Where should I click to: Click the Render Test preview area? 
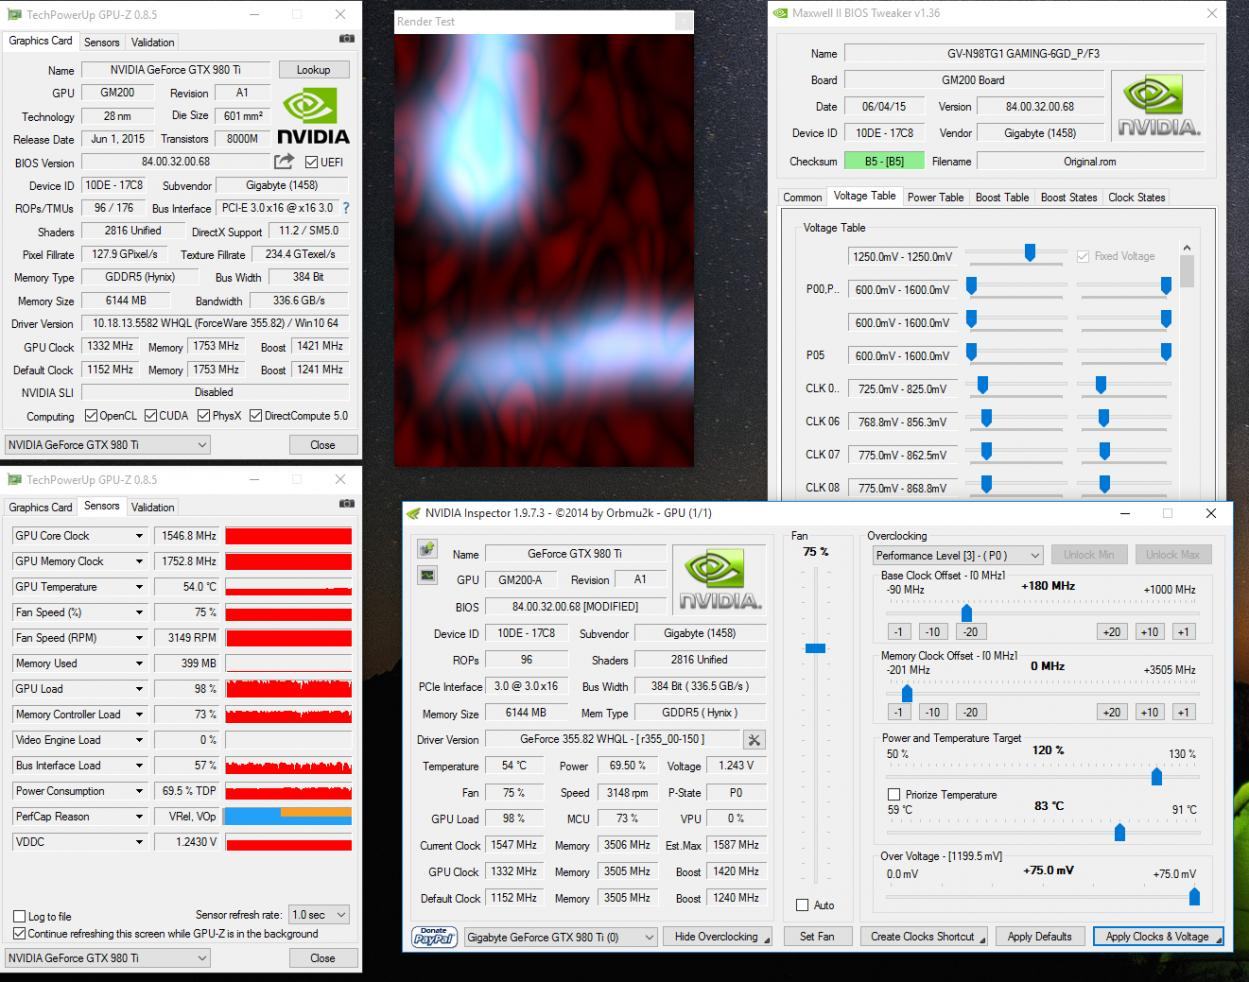pyautogui.click(x=544, y=250)
